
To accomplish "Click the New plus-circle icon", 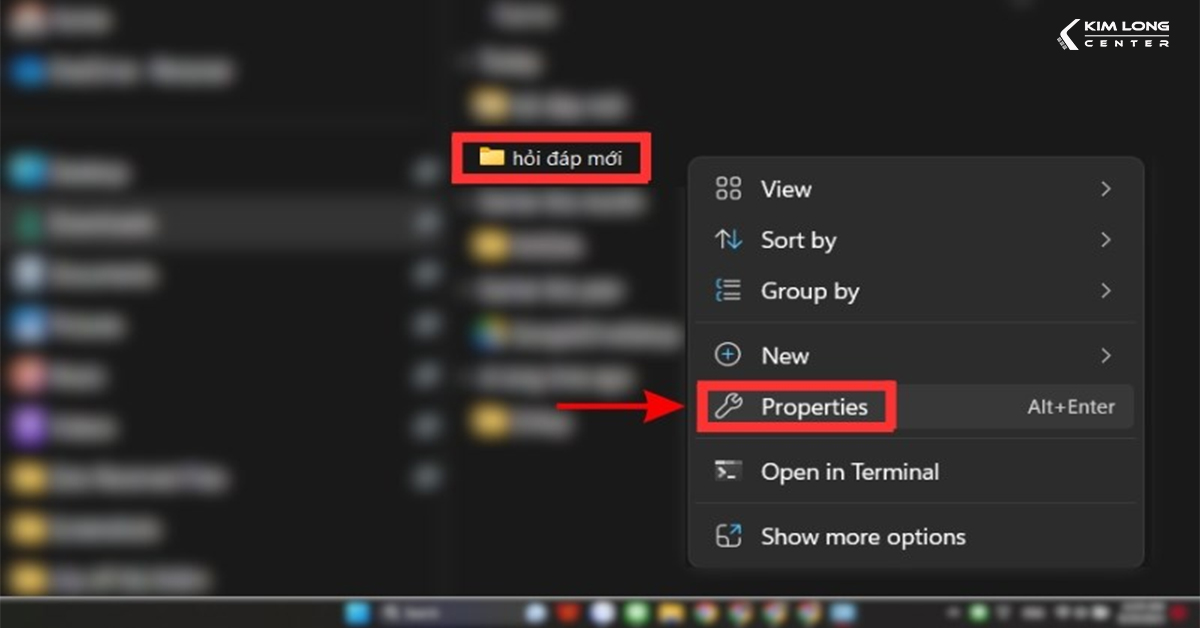I will tap(729, 355).
